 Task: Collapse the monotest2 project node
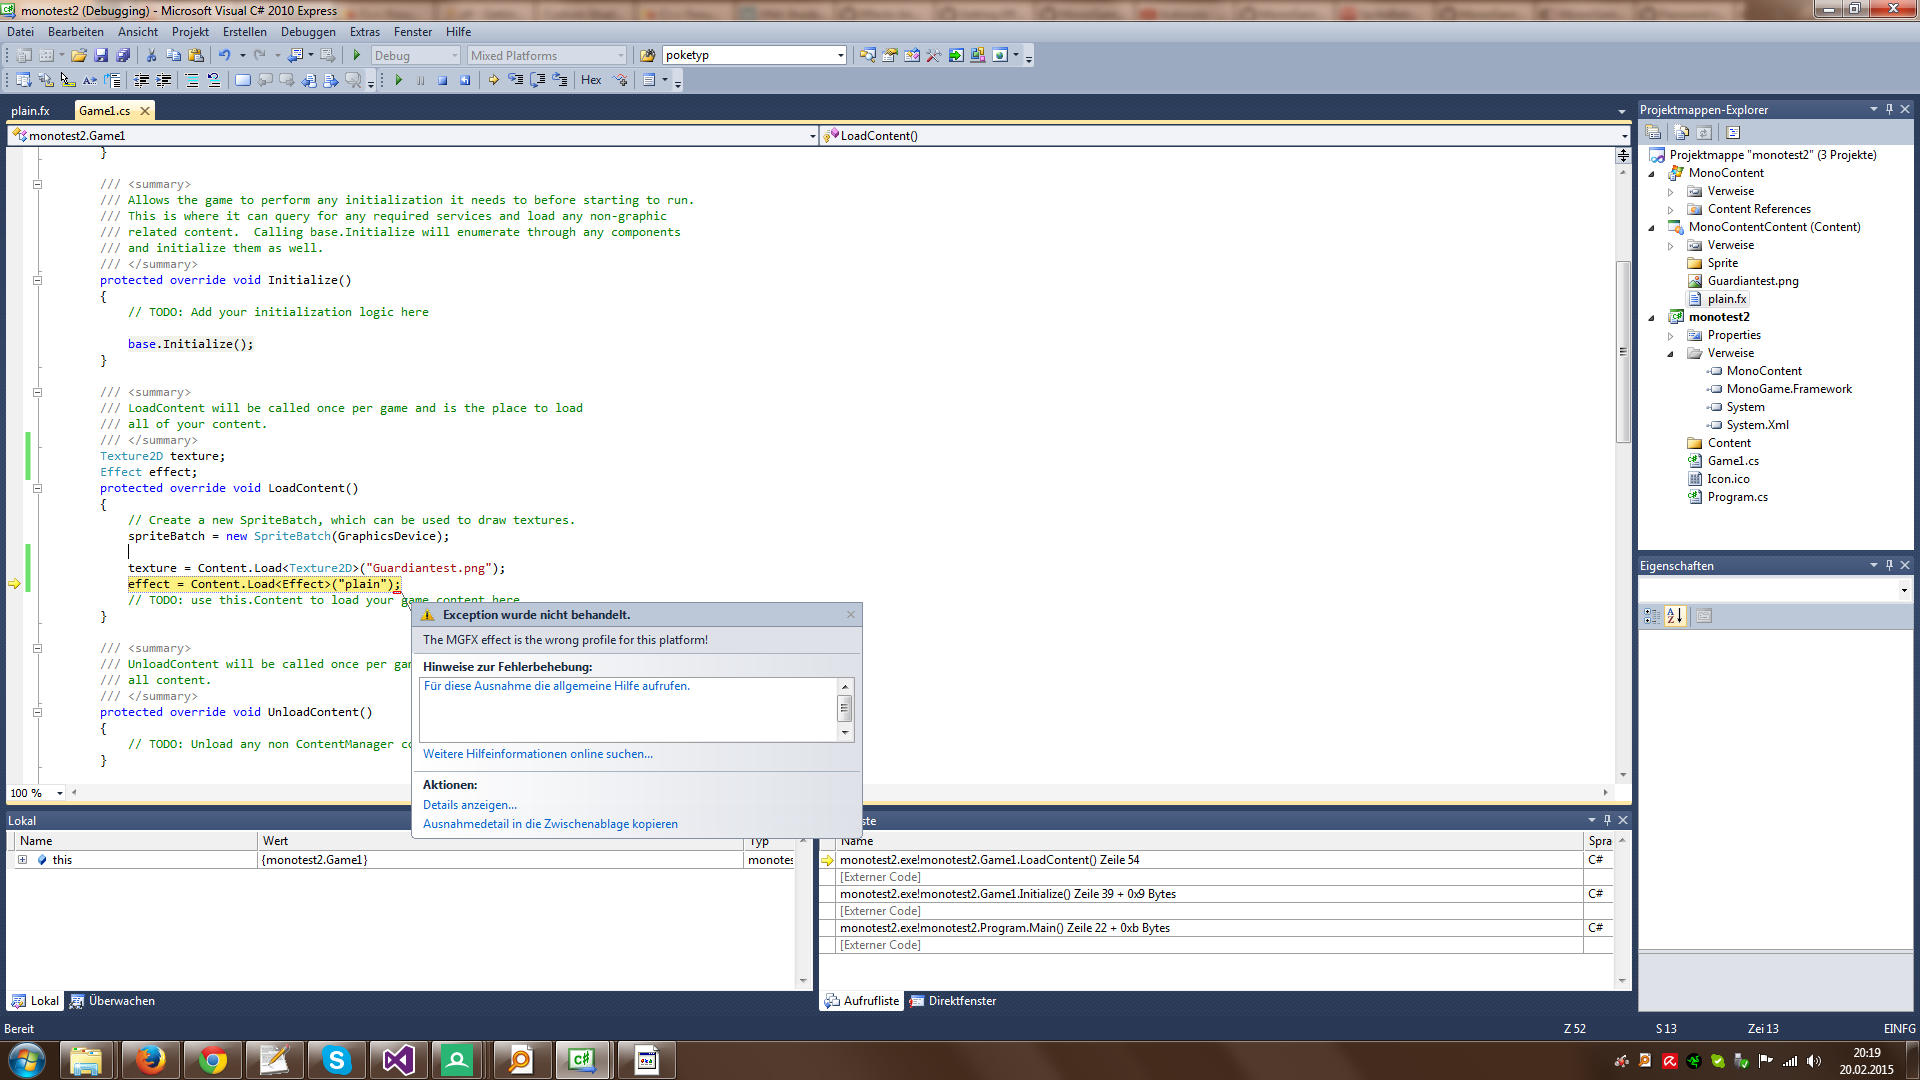point(1652,318)
